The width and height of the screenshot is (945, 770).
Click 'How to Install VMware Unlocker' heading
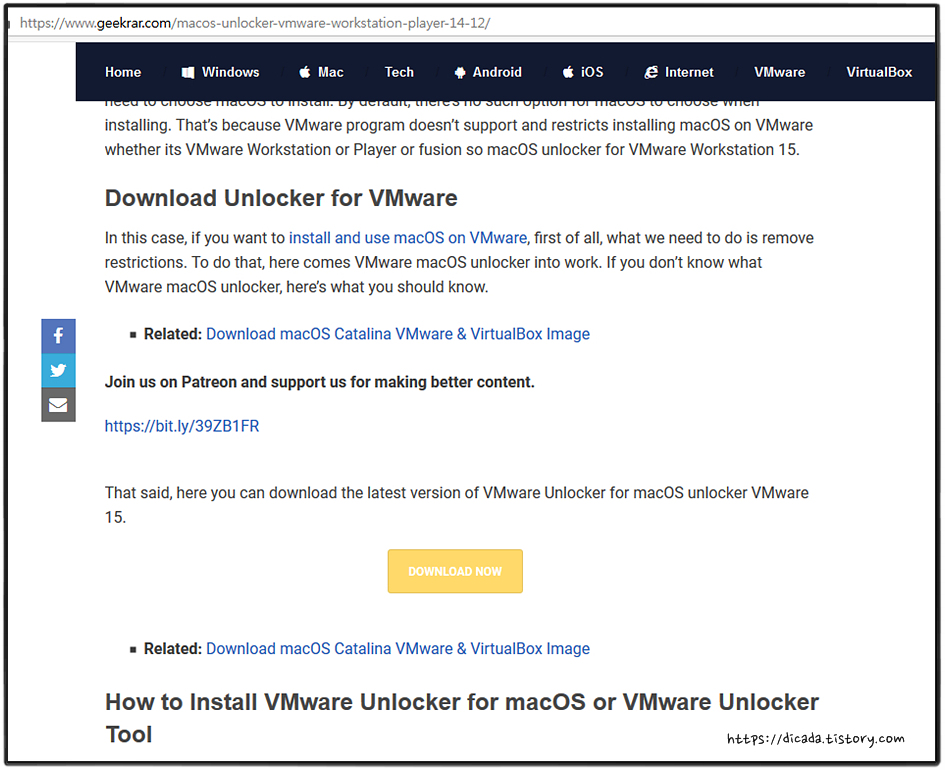tap(462, 718)
